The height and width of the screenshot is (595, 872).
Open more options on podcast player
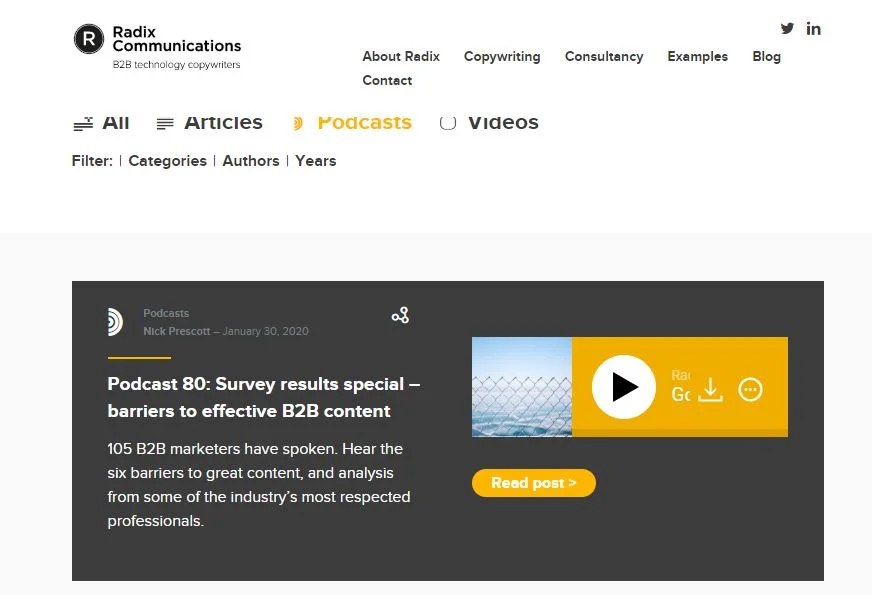(750, 389)
